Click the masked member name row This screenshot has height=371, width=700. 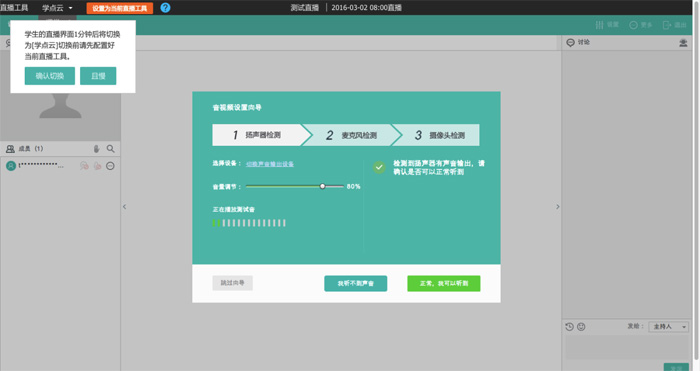pos(41,166)
